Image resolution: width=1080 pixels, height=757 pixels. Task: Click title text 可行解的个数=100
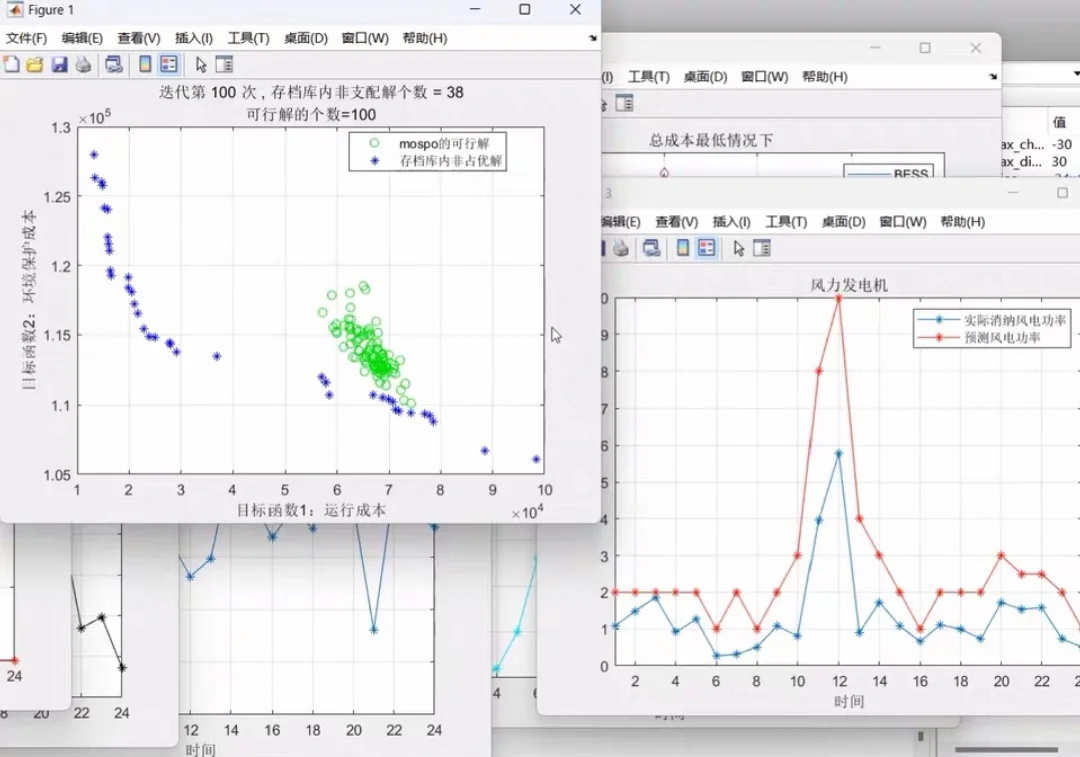tap(311, 114)
